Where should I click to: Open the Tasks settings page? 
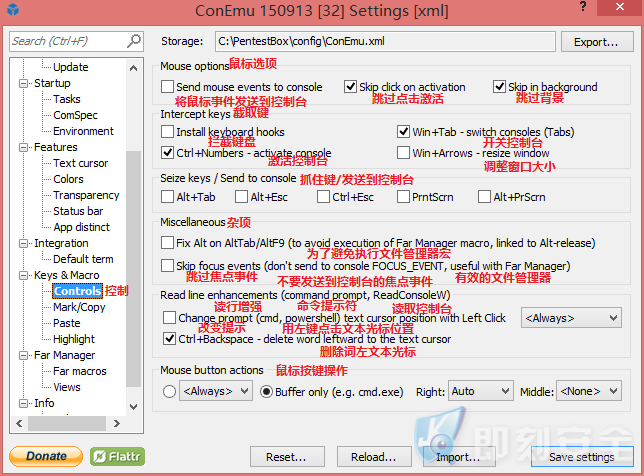[x=67, y=99]
